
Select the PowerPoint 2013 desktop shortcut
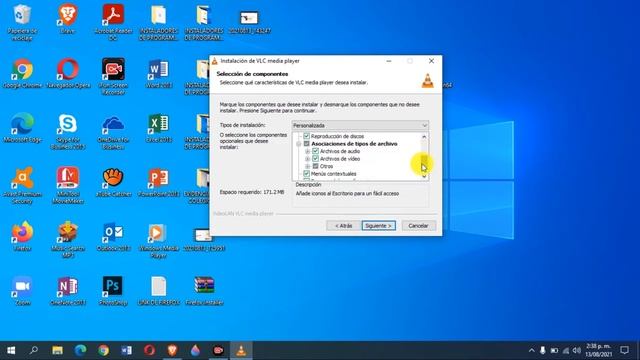click(x=159, y=182)
